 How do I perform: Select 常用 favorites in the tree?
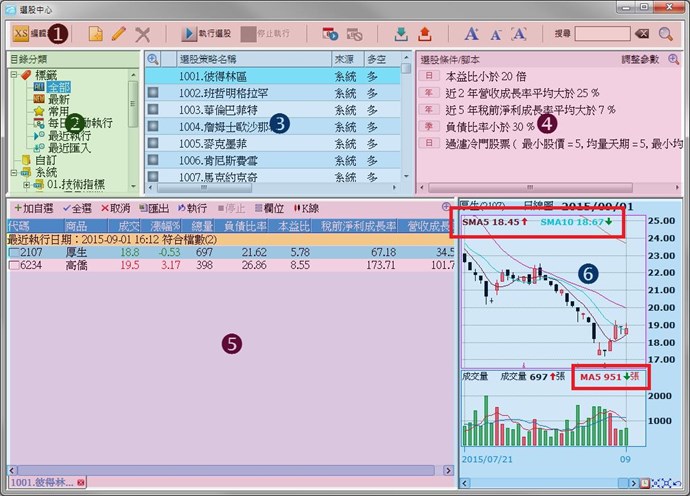[59, 111]
